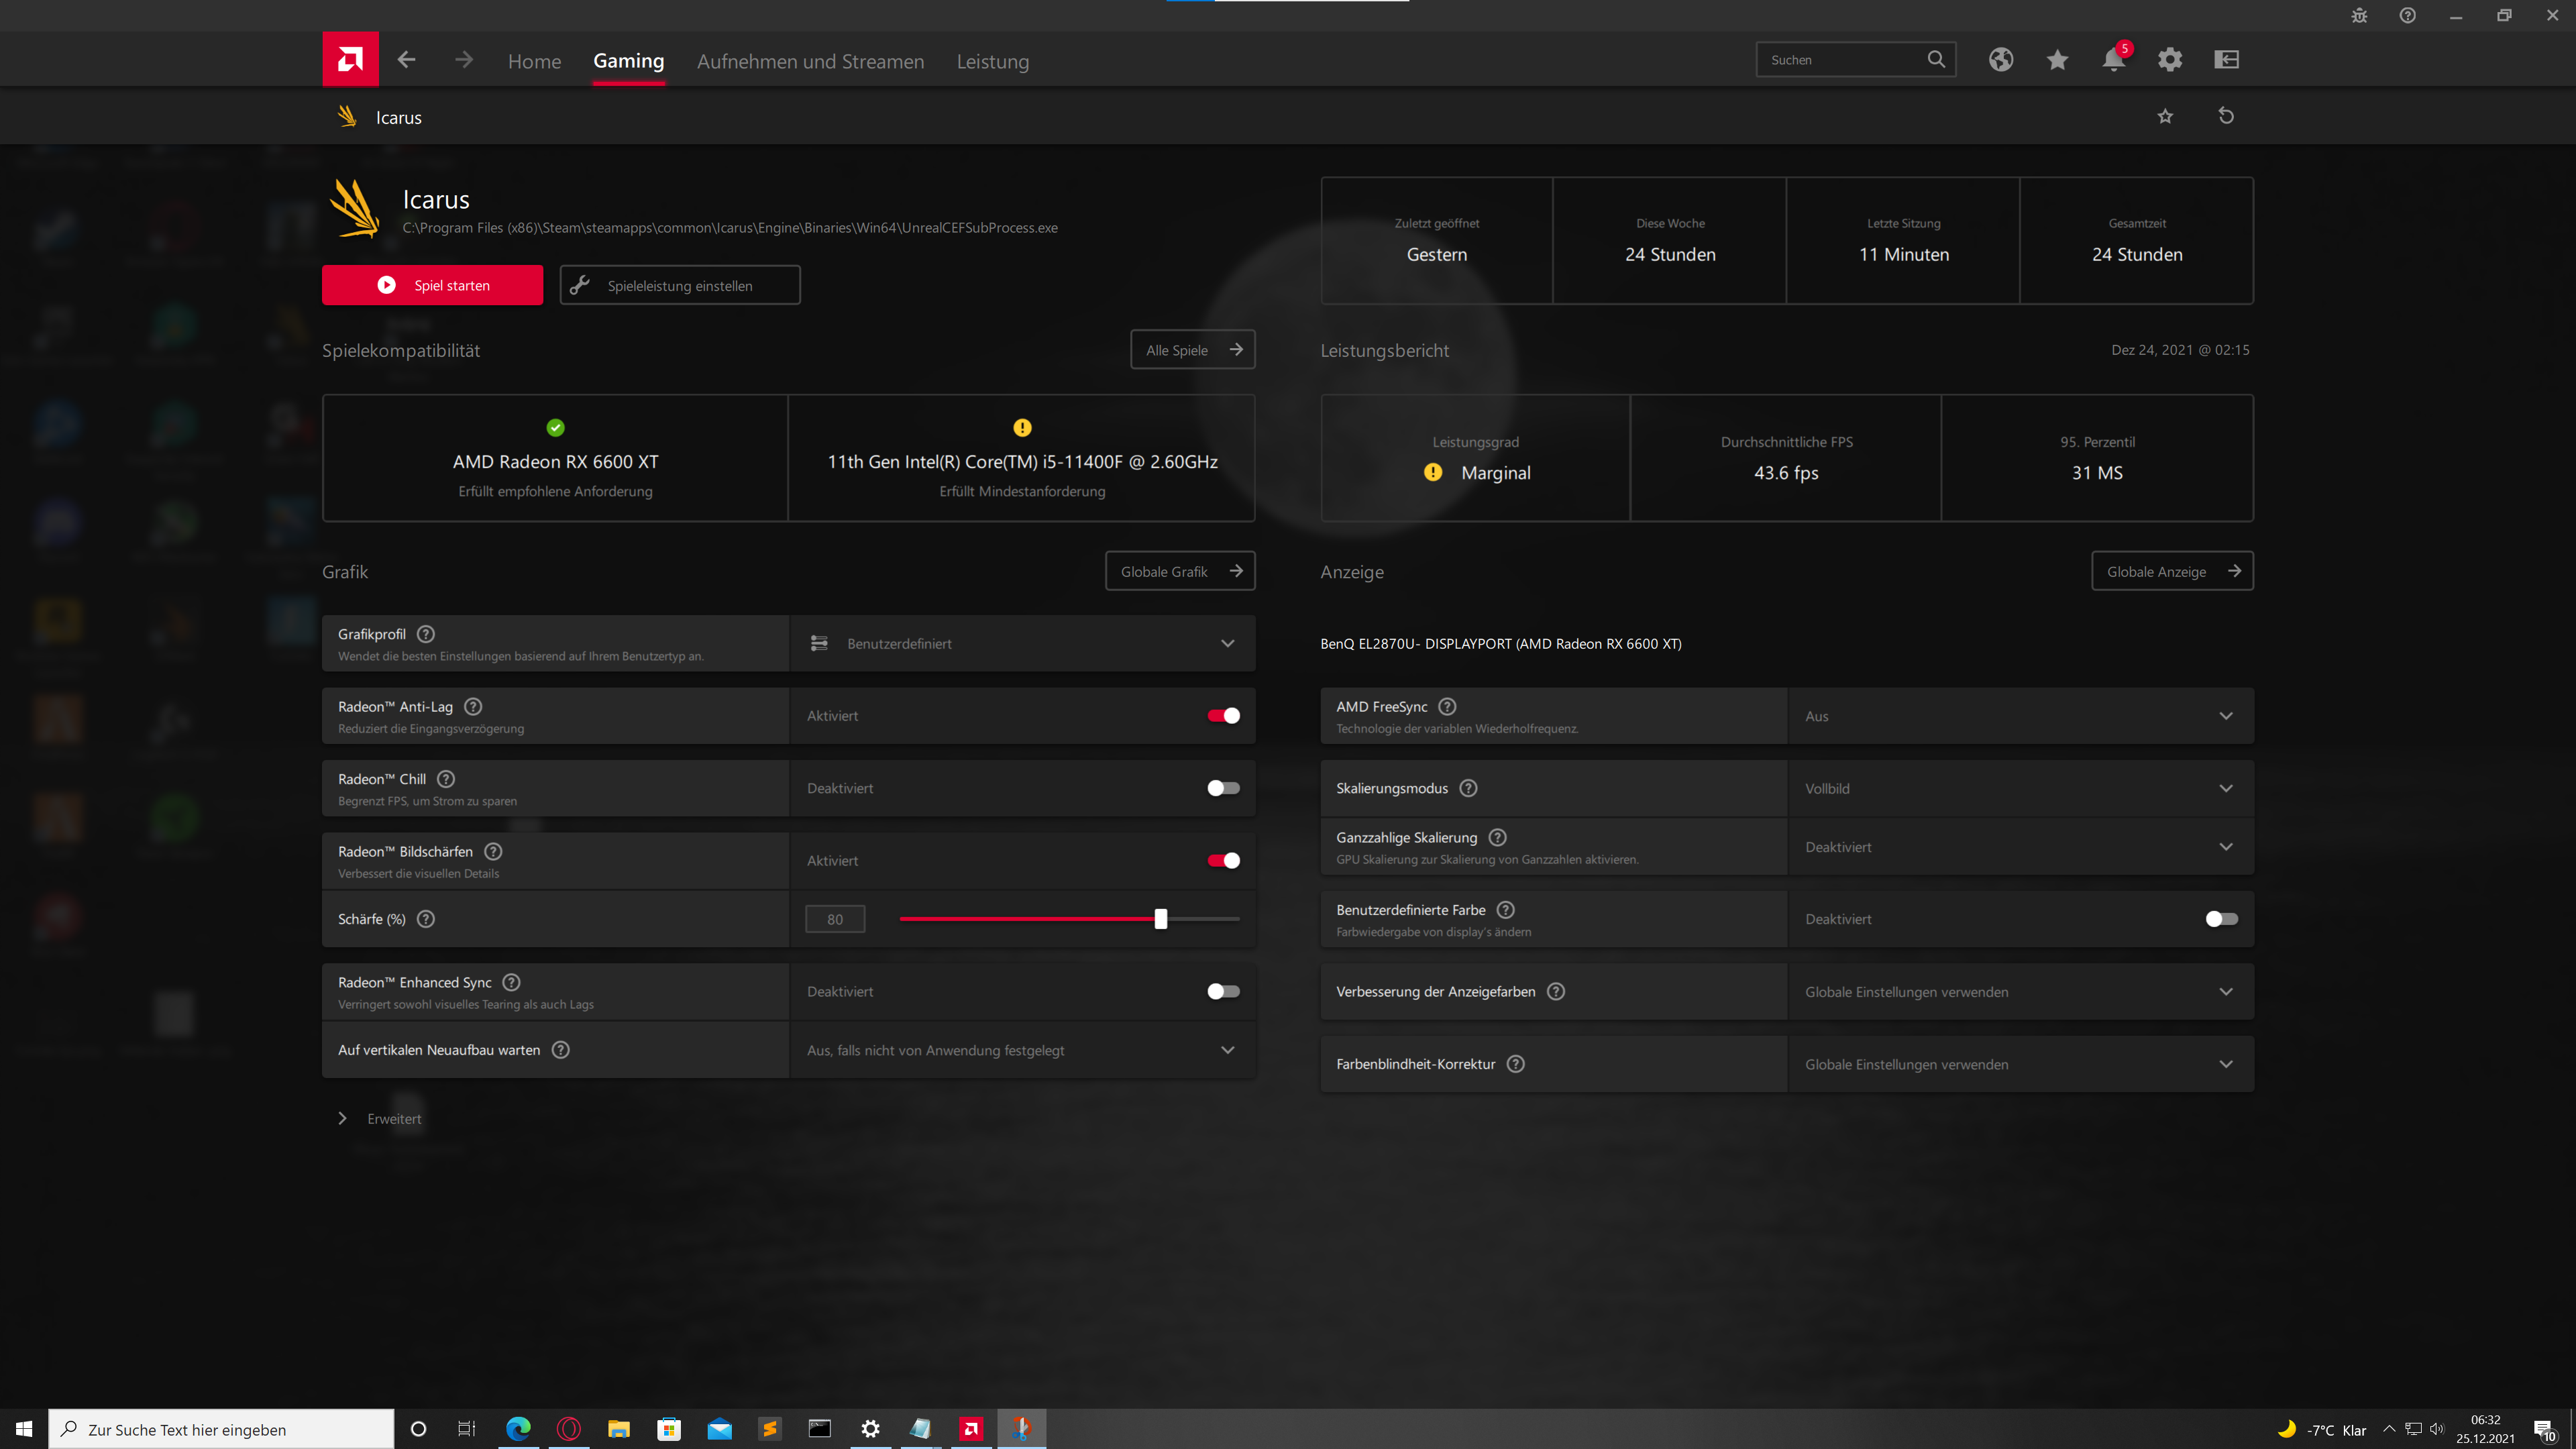Turn off Radeon Bildschärfen toggle
The width and height of the screenshot is (2576, 1449).
tap(1223, 860)
